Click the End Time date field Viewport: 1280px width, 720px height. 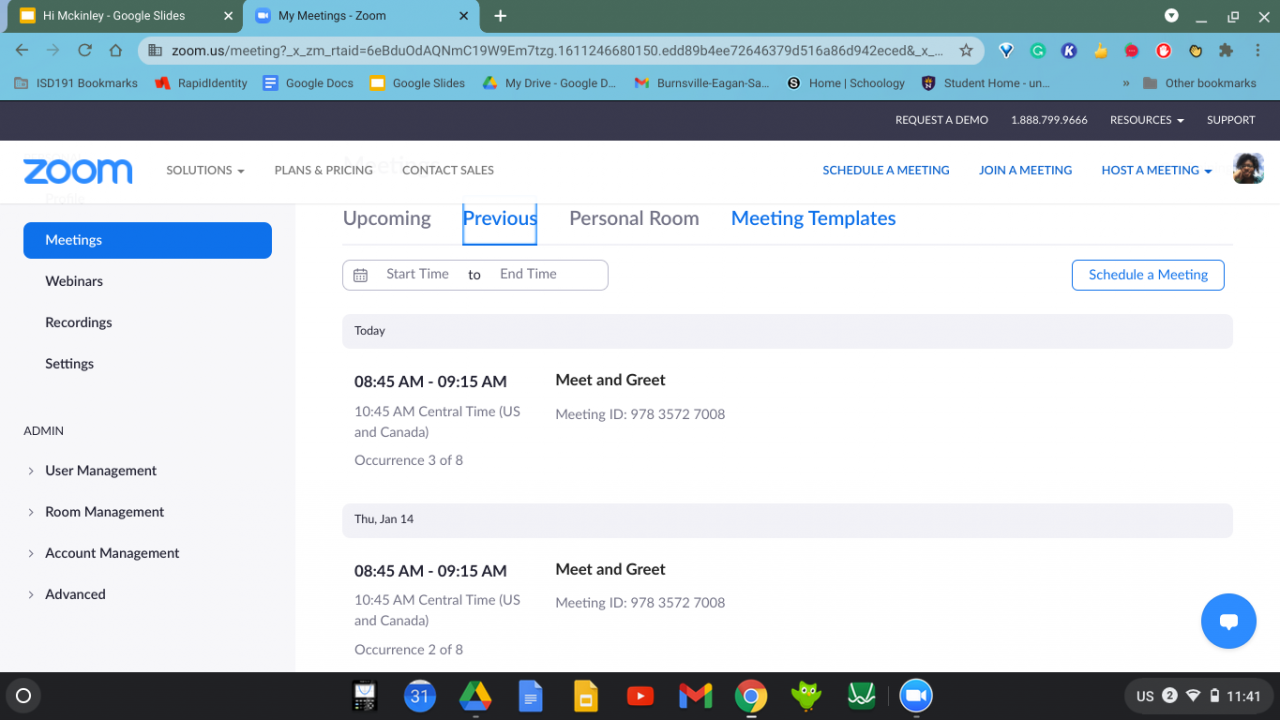tap(528, 274)
